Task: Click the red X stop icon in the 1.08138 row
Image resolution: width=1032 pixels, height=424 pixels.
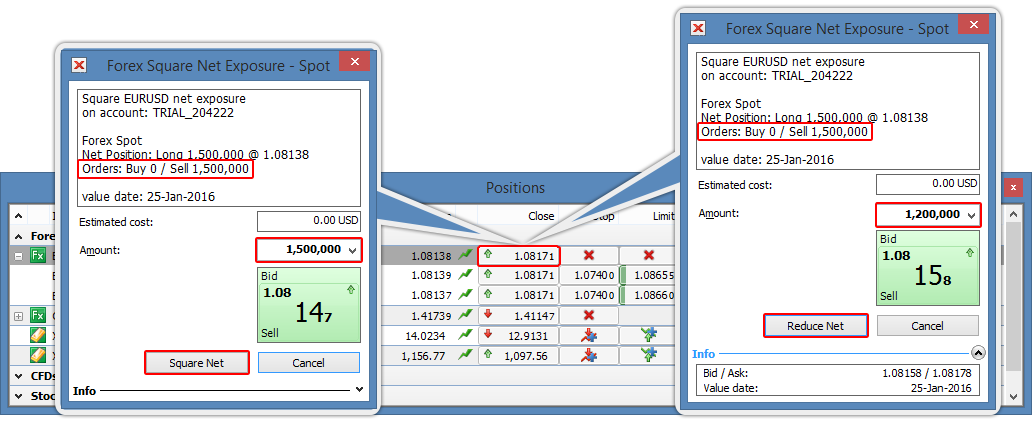Action: coord(588,256)
